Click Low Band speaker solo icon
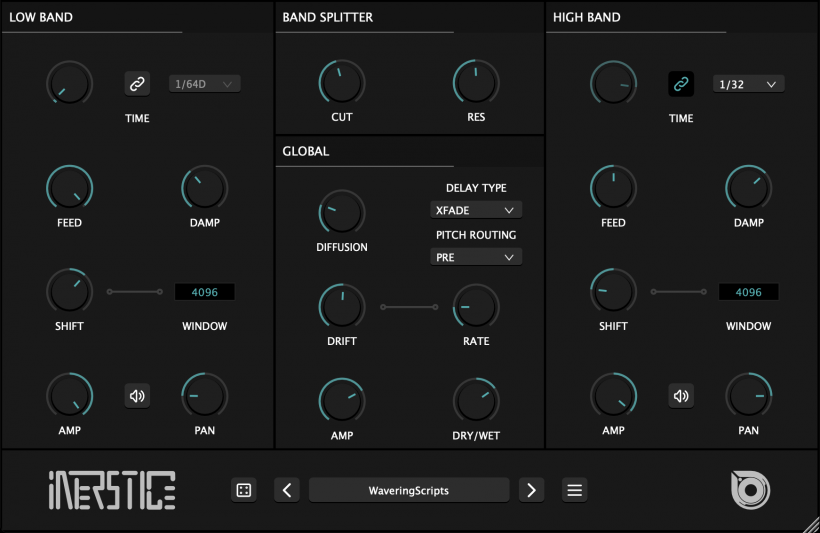The width and height of the screenshot is (820, 533). pyautogui.click(x=137, y=396)
